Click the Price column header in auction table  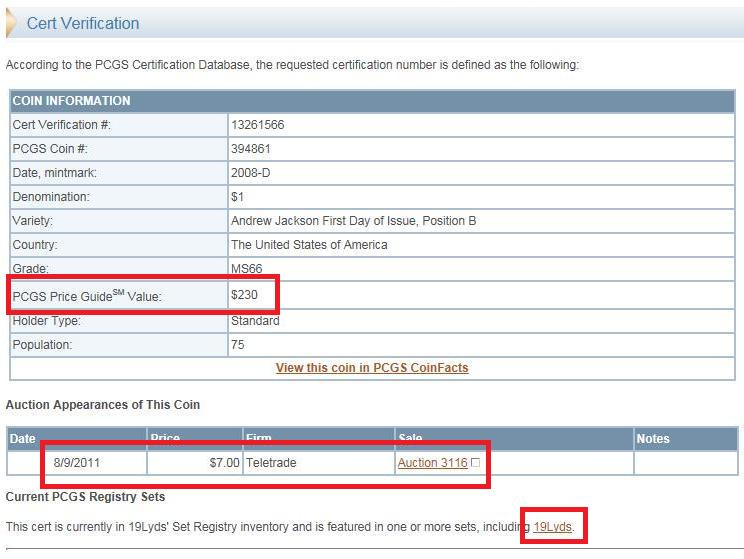pos(165,439)
